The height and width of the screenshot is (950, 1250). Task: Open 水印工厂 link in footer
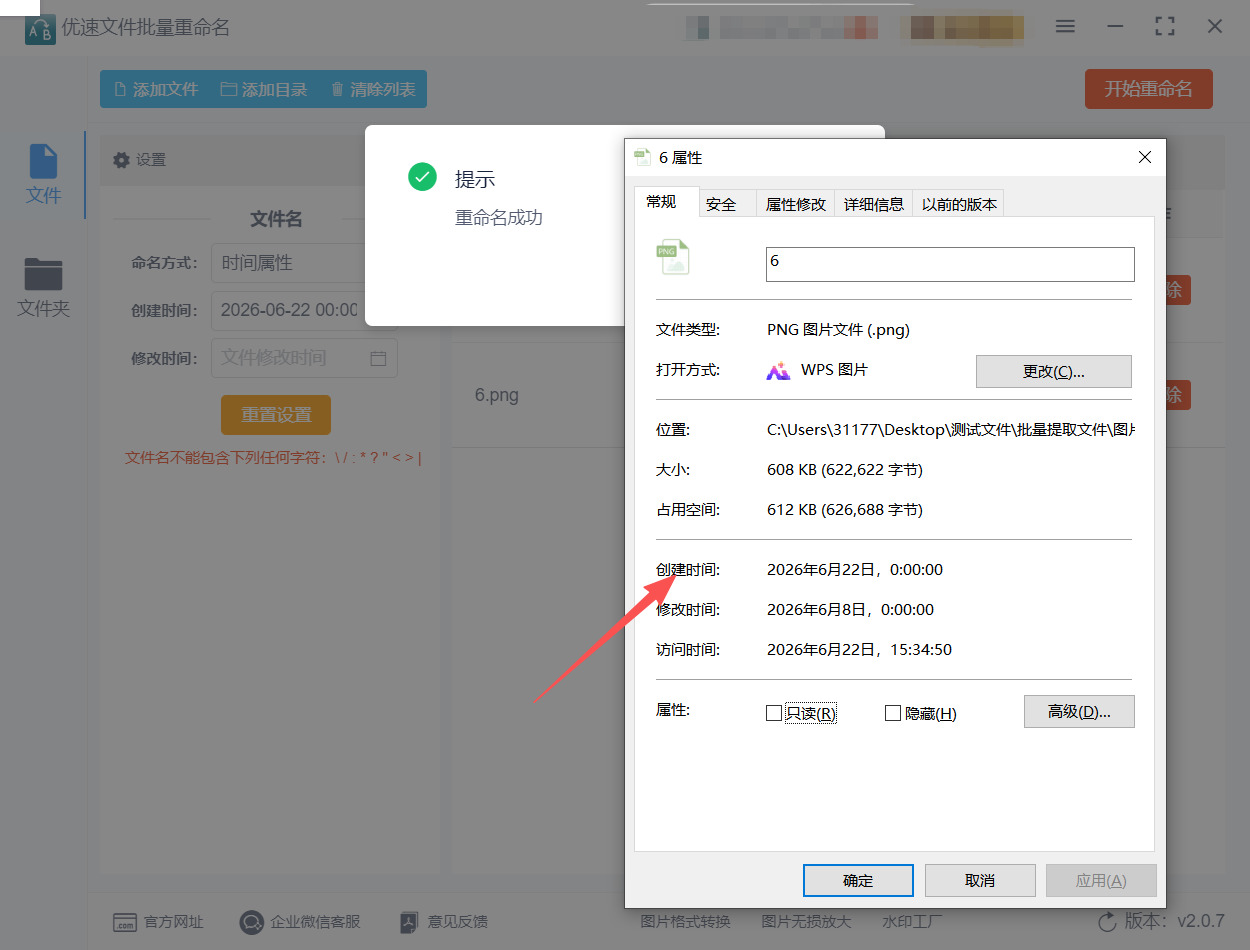point(912,922)
